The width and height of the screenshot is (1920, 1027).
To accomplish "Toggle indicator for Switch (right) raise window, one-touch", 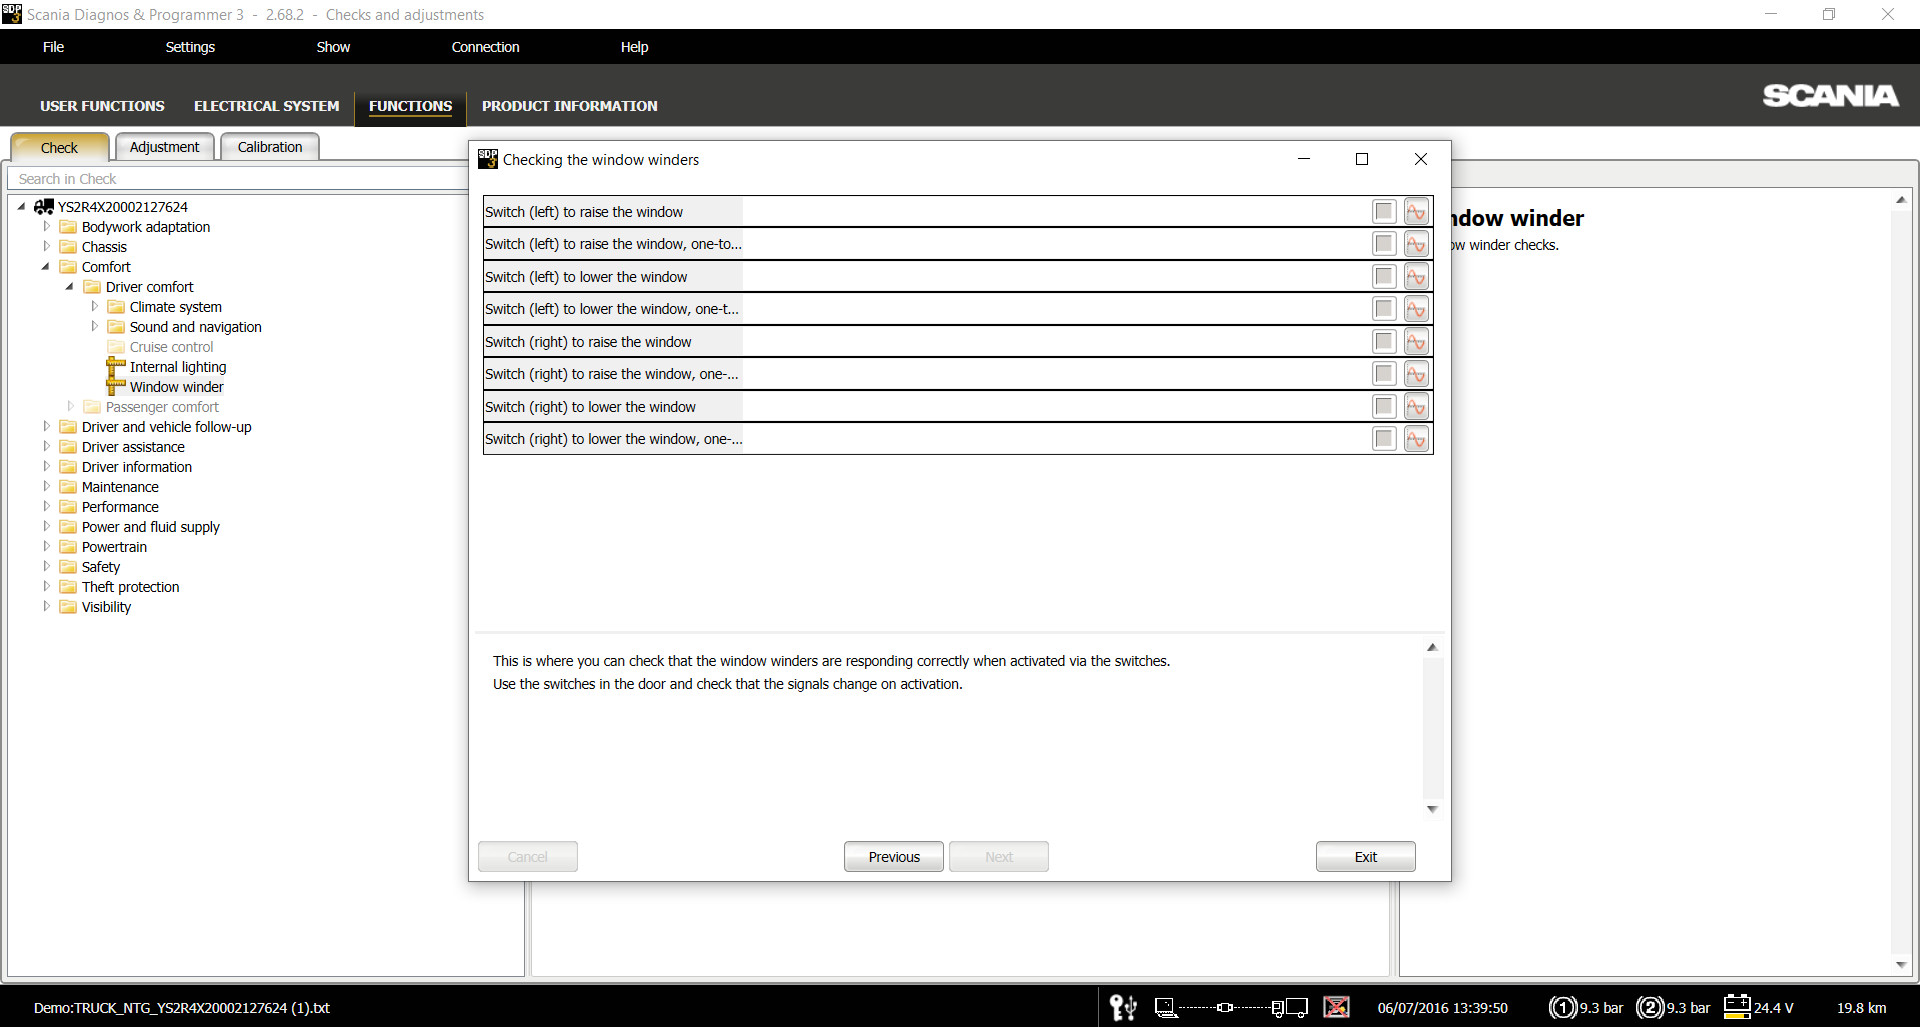I will (1384, 374).
